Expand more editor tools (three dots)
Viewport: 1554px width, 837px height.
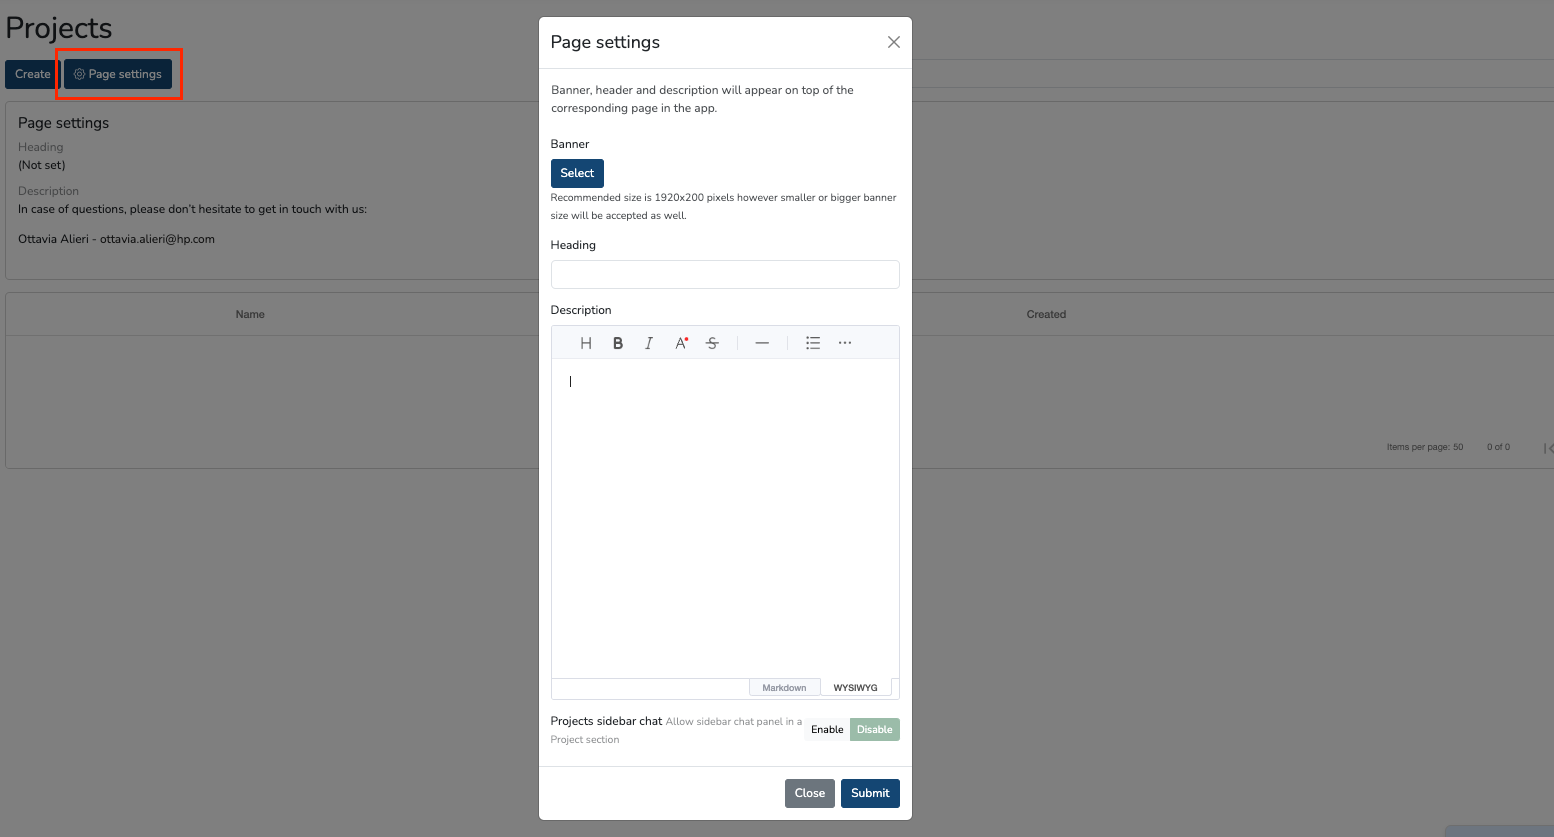pos(845,343)
